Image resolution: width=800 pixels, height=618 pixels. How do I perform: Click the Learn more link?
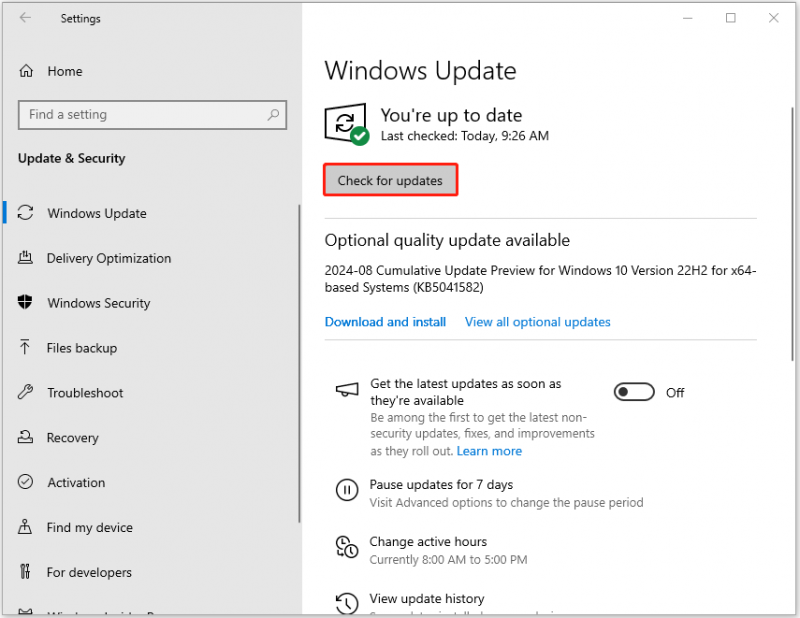(x=489, y=451)
